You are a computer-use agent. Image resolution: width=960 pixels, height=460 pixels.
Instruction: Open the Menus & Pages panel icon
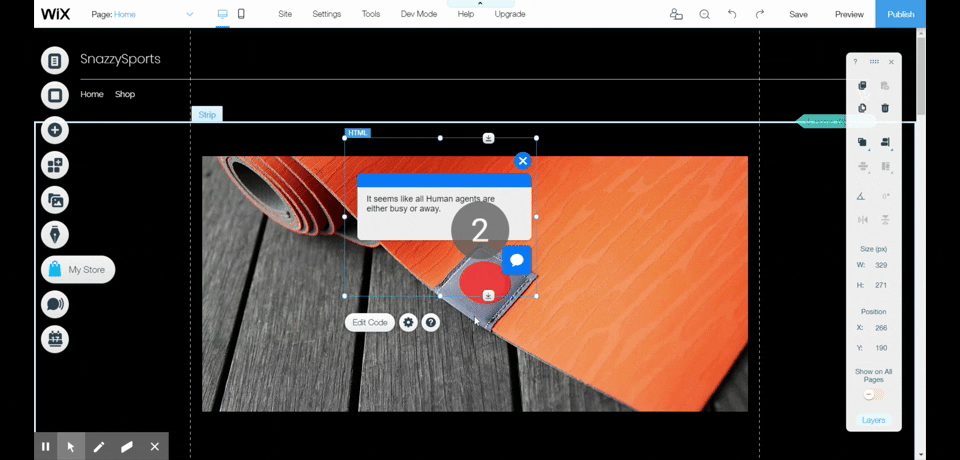(x=54, y=60)
